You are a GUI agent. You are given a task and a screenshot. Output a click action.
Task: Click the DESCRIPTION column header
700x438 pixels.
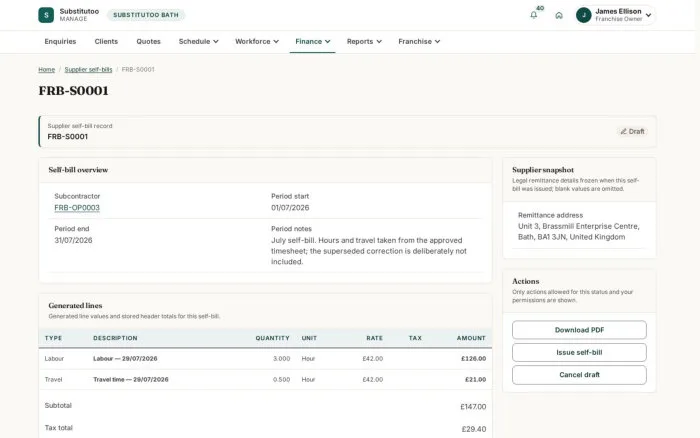click(x=115, y=338)
